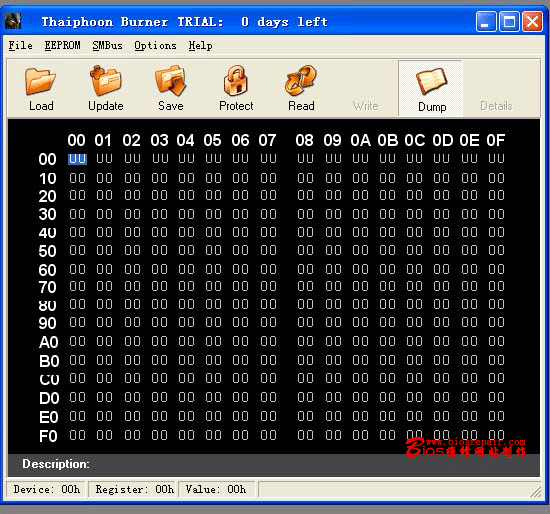Select byte at row 80 column 08
This screenshot has width=550, height=514.
click(305, 304)
